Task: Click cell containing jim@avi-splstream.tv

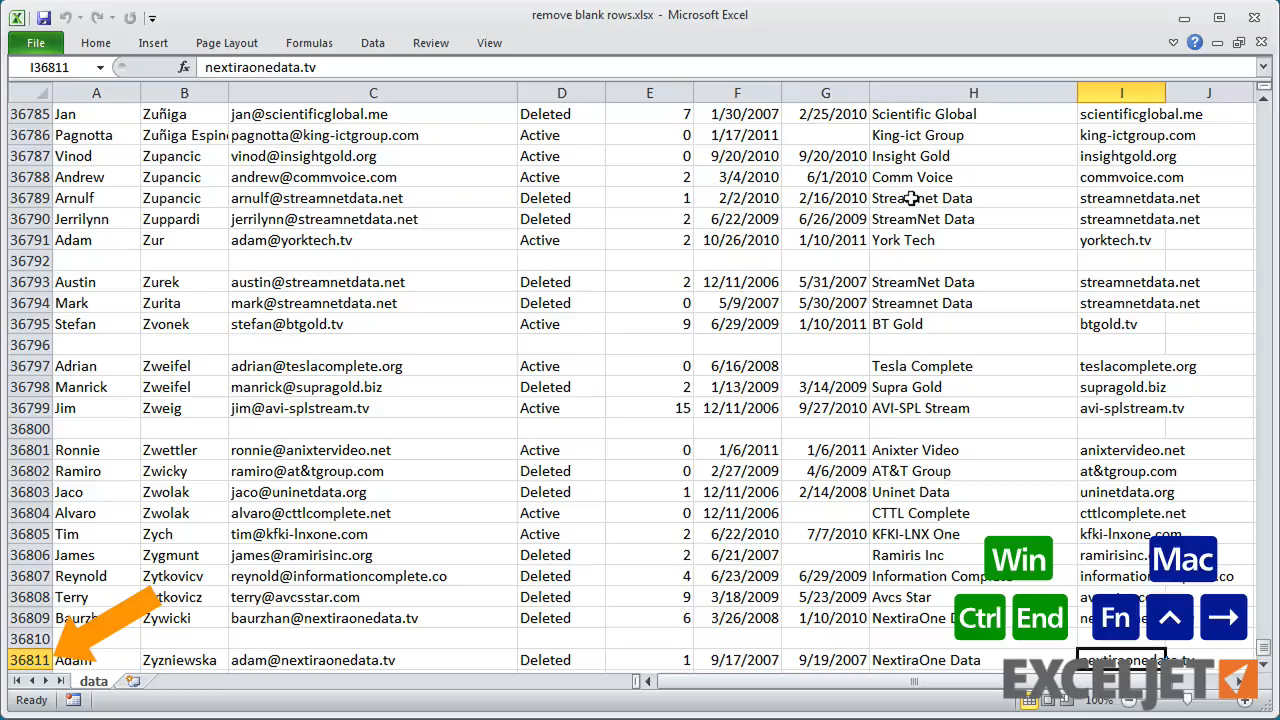Action: 373,408
